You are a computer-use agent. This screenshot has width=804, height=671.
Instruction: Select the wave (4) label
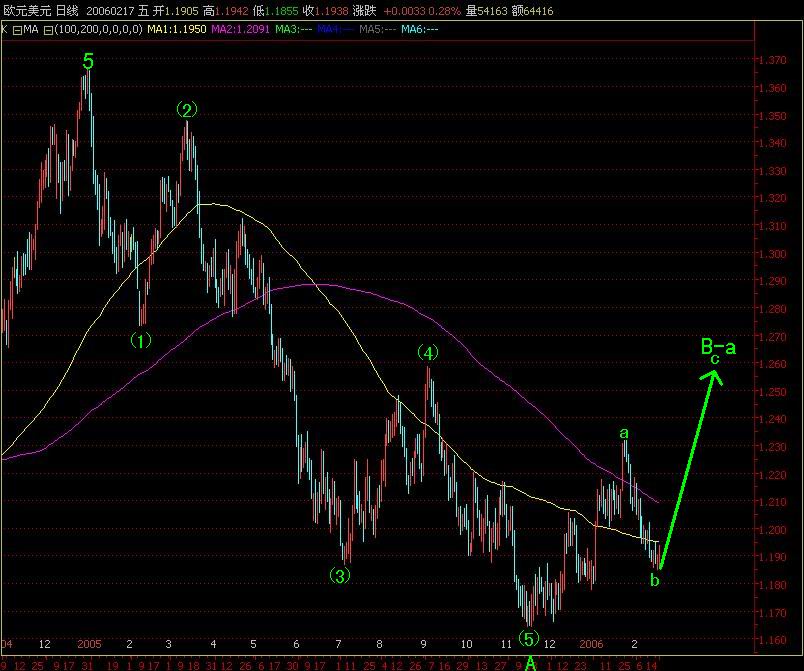click(x=428, y=353)
